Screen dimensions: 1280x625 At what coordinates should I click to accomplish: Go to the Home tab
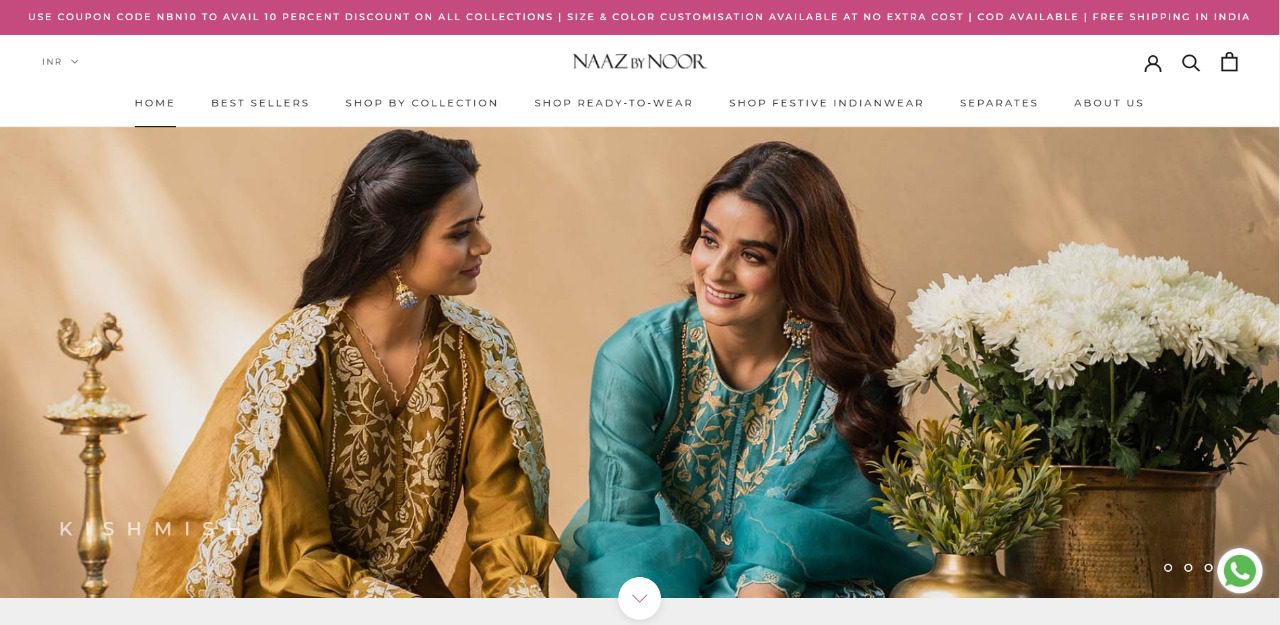coord(155,103)
